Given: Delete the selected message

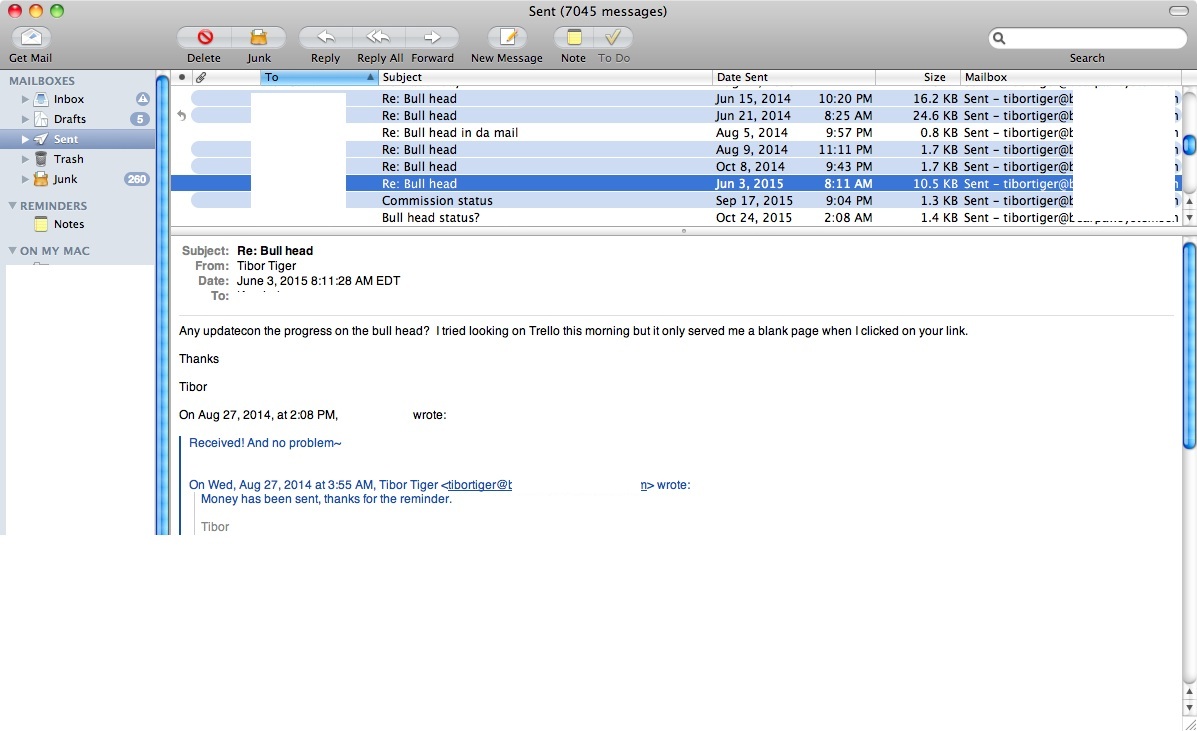Looking at the screenshot, I should click(204, 38).
